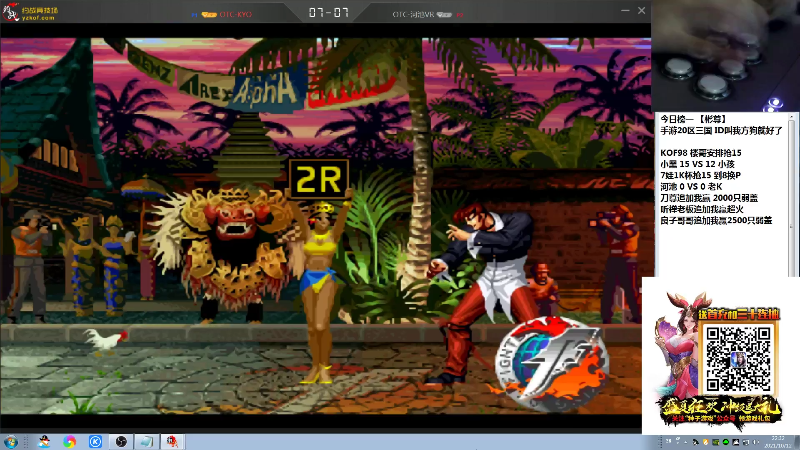Click the P2 VIP badge beside OTC-河池VR
This screenshot has height=450, width=800.
(444, 15)
